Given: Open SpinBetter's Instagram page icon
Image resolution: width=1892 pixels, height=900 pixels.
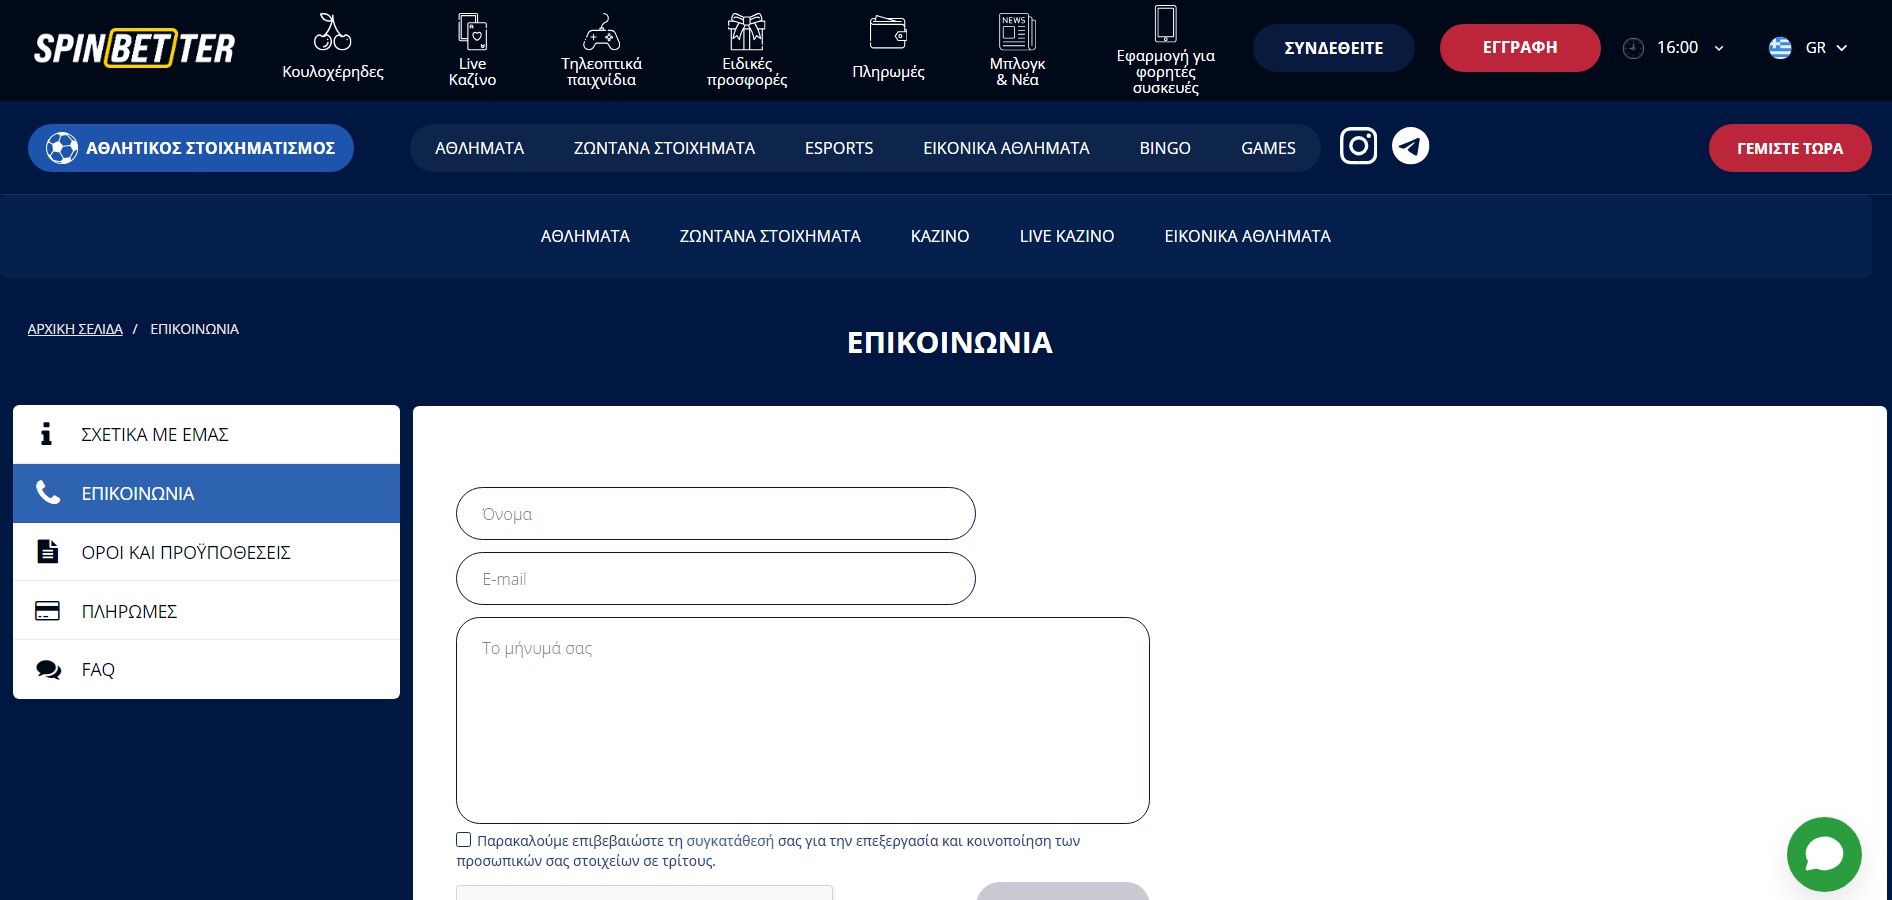Looking at the screenshot, I should tap(1358, 145).
